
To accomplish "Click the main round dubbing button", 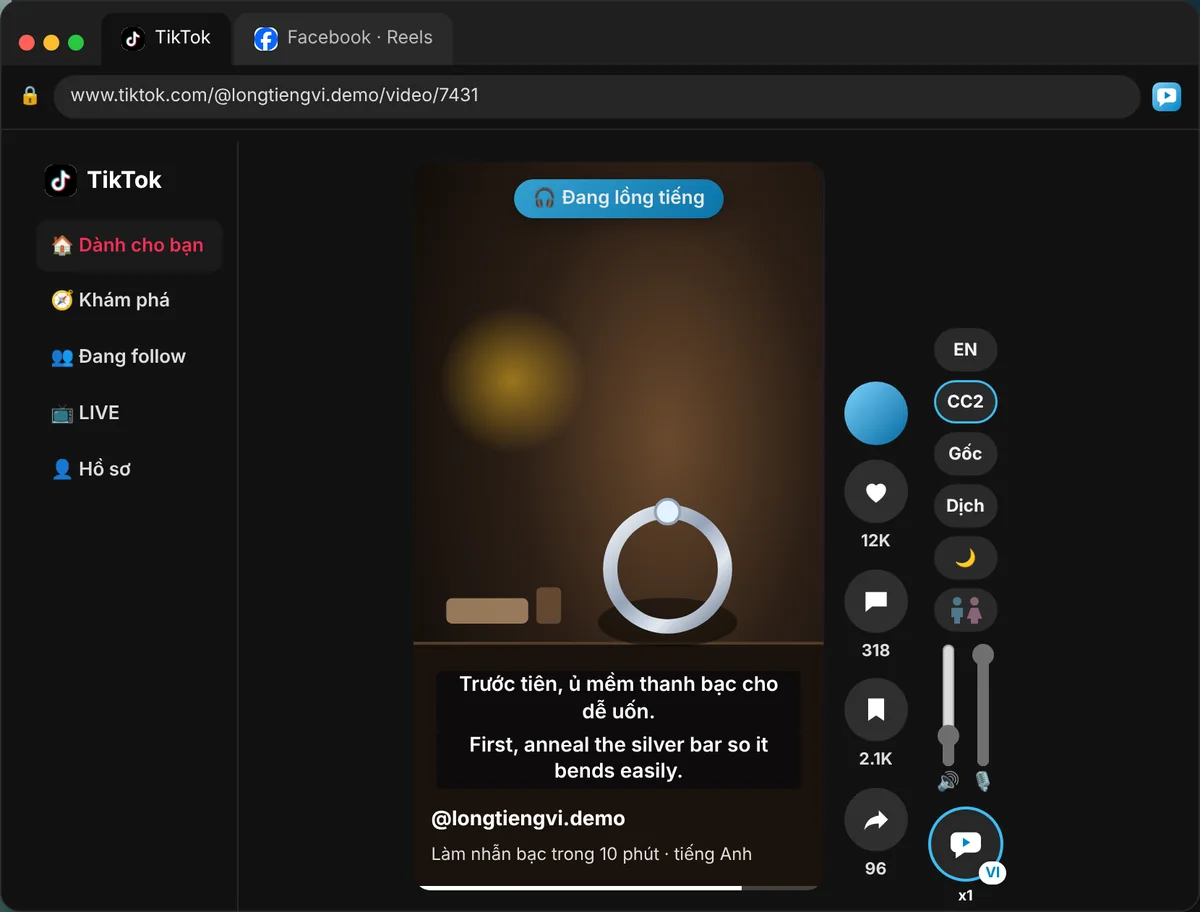I will pos(965,844).
